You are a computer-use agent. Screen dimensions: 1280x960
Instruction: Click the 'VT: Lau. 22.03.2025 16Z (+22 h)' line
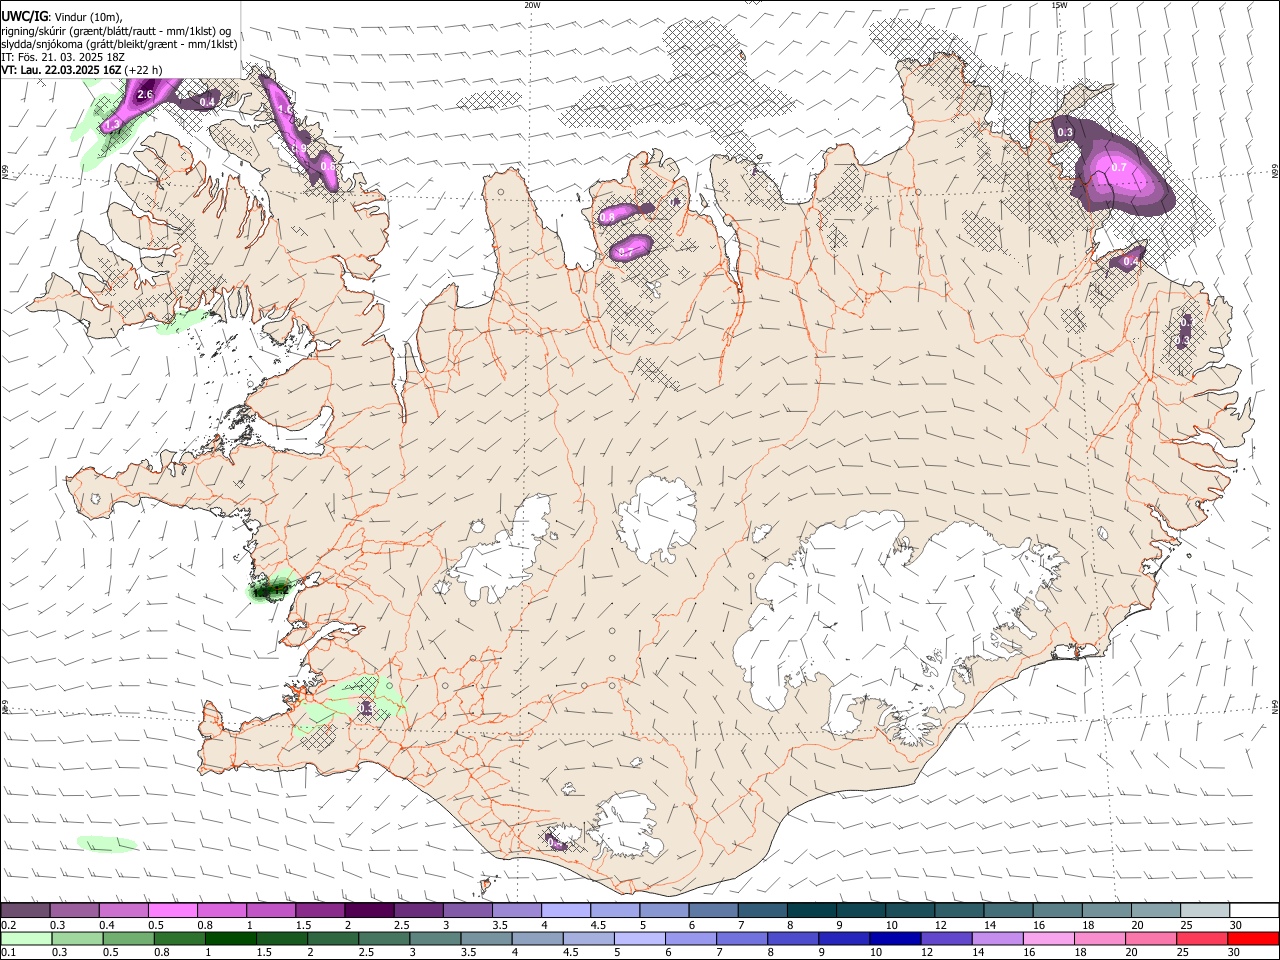point(81,70)
